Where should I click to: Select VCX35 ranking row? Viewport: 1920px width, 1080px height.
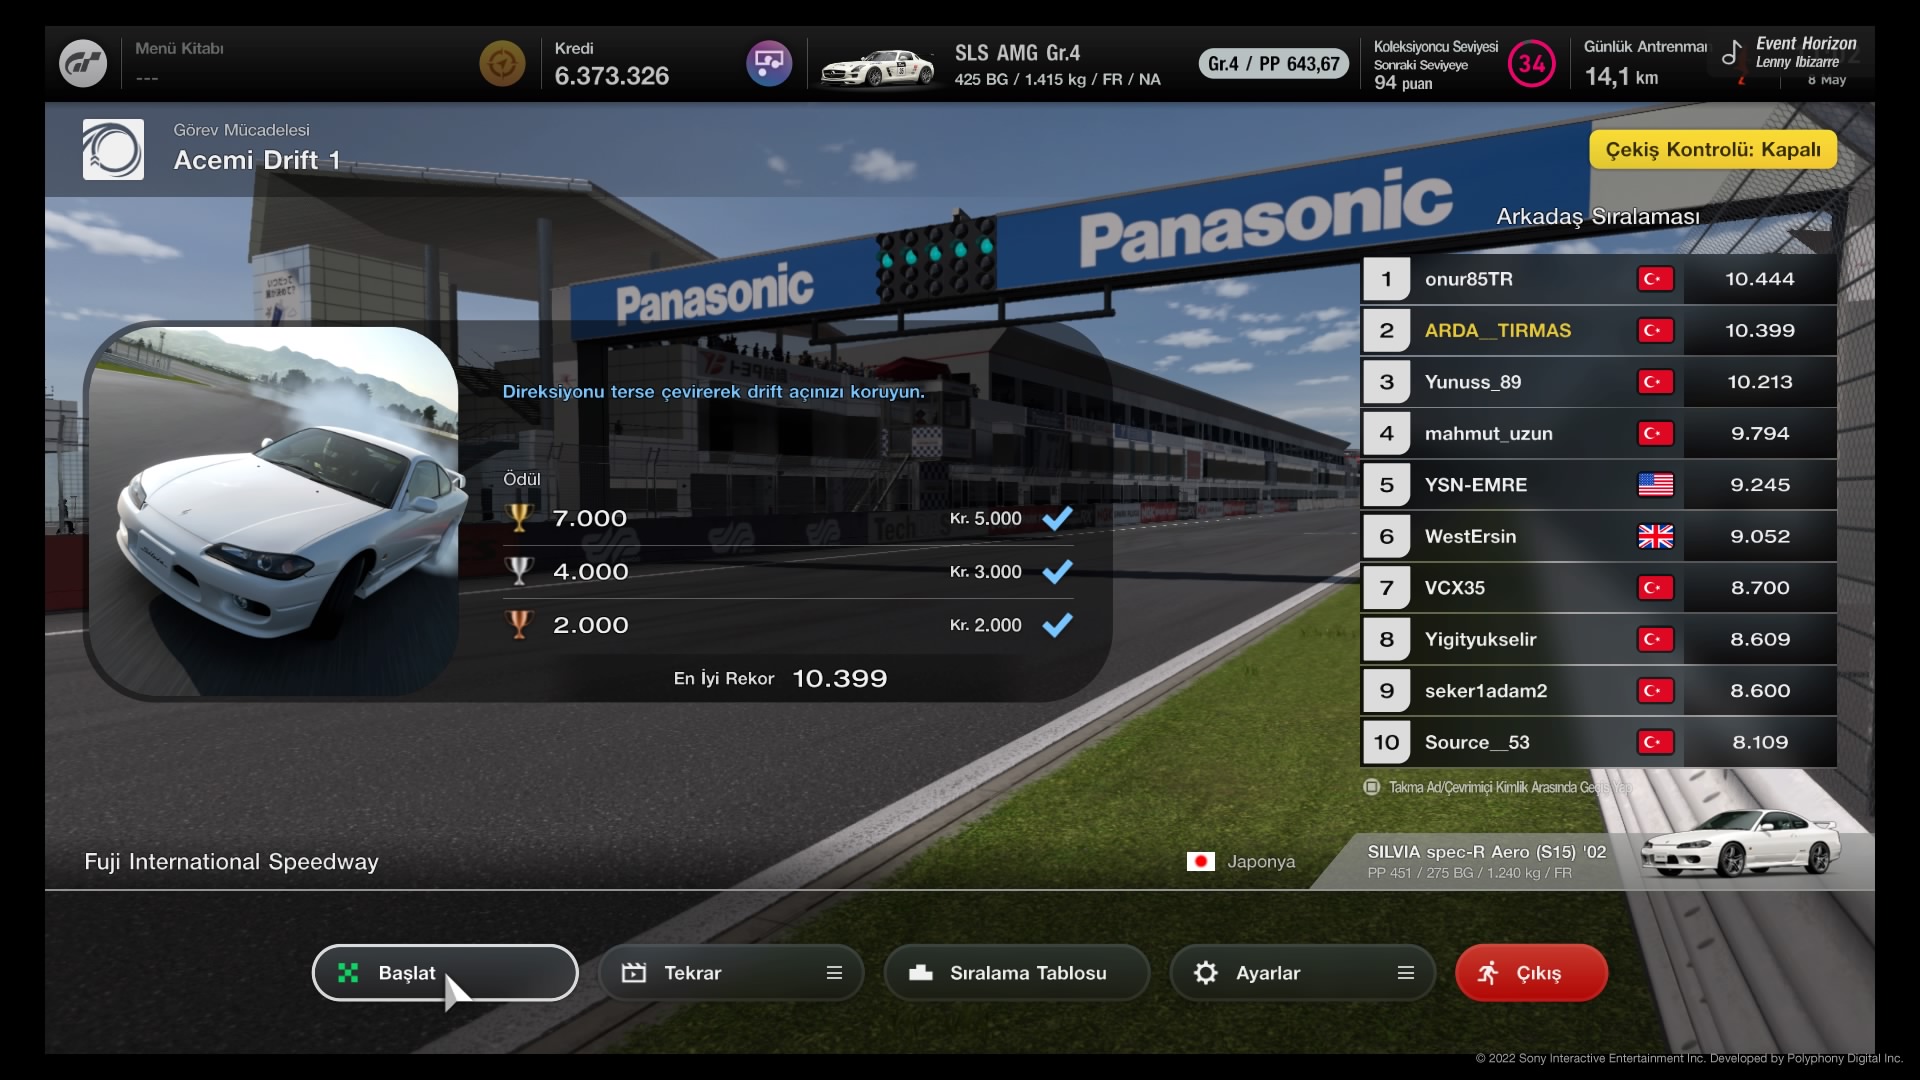(1598, 588)
